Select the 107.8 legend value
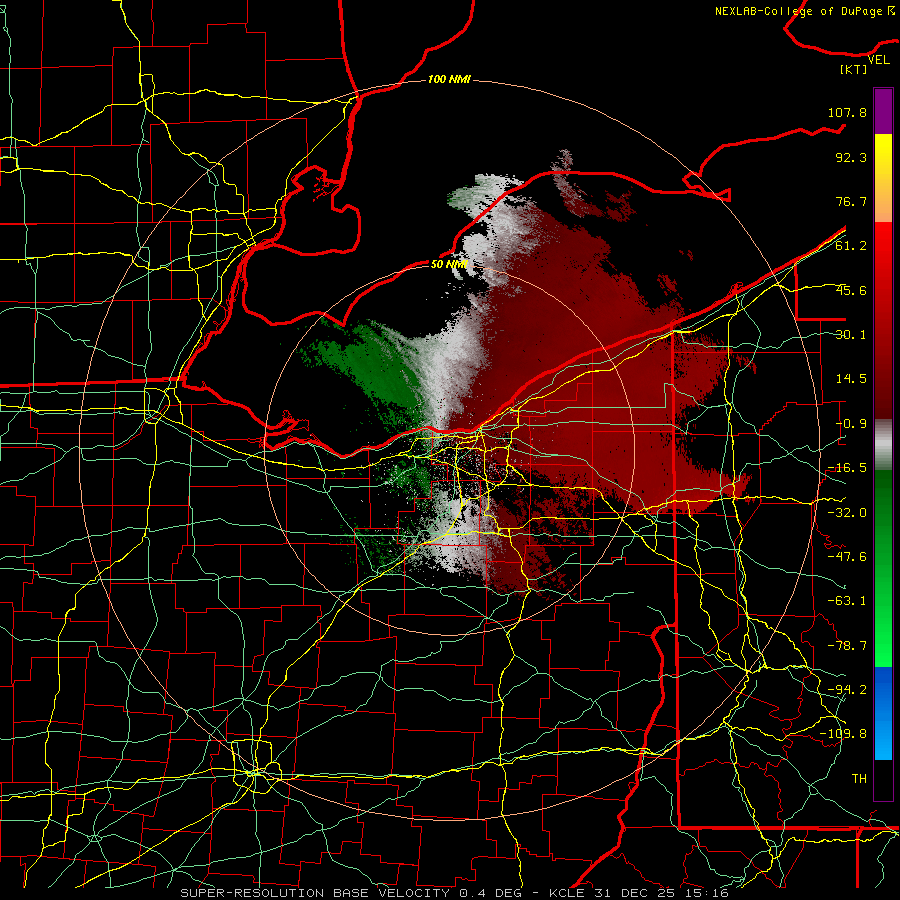 847,112
